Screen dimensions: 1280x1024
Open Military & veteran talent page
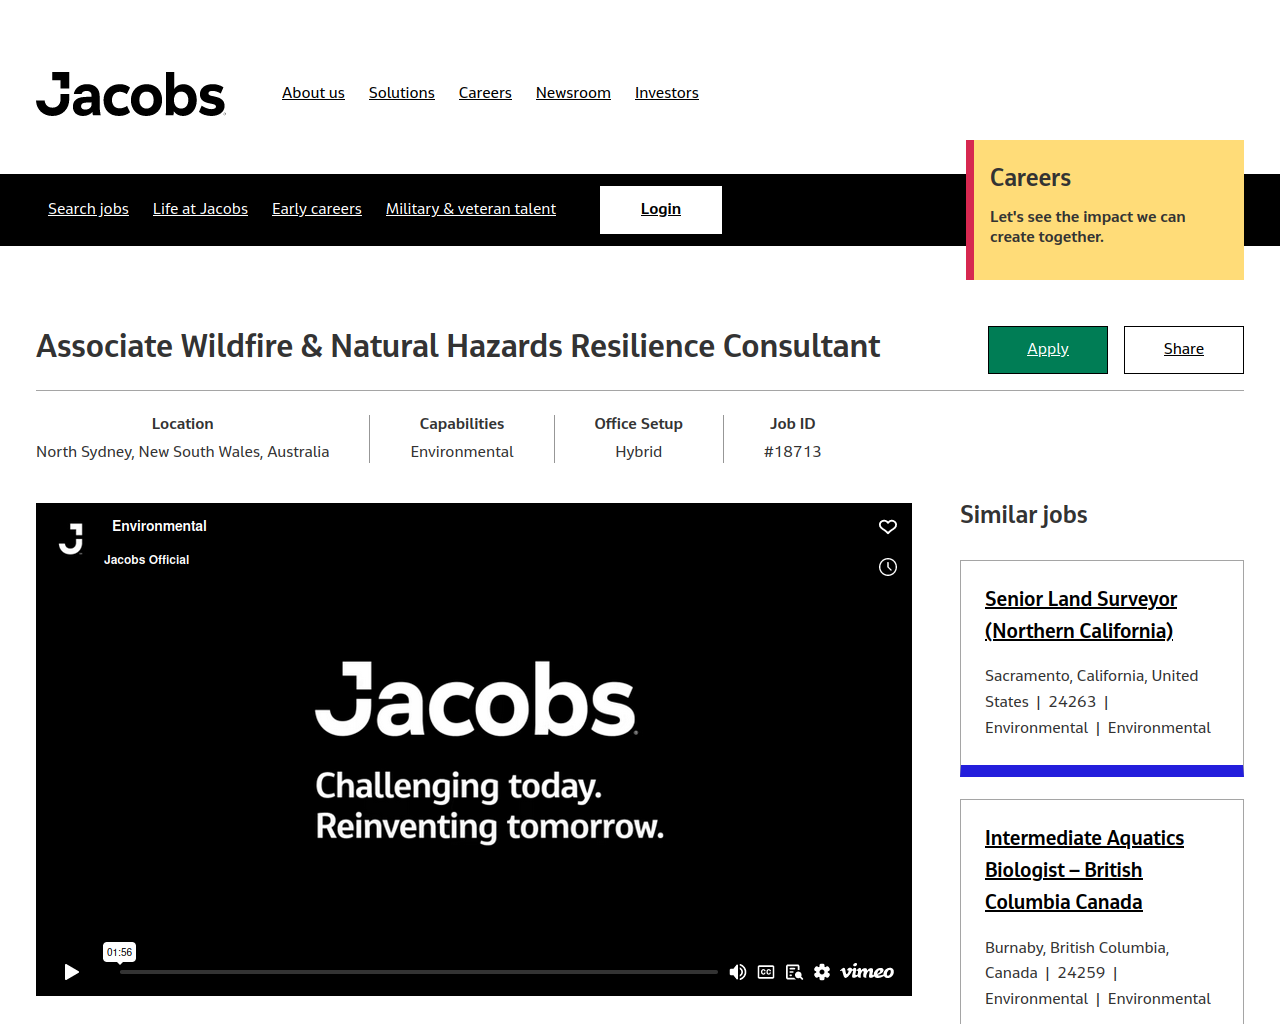tap(471, 209)
